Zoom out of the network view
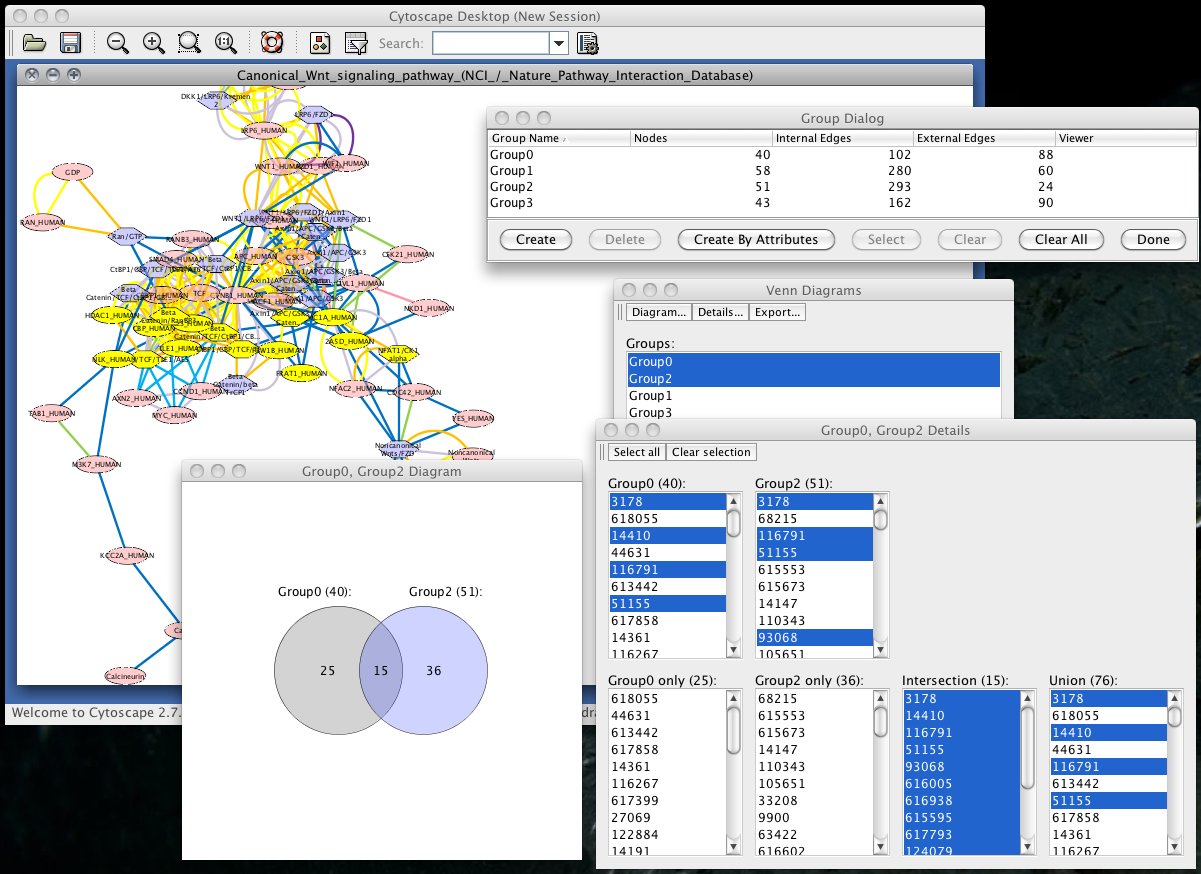The height and width of the screenshot is (874, 1201). pos(118,43)
